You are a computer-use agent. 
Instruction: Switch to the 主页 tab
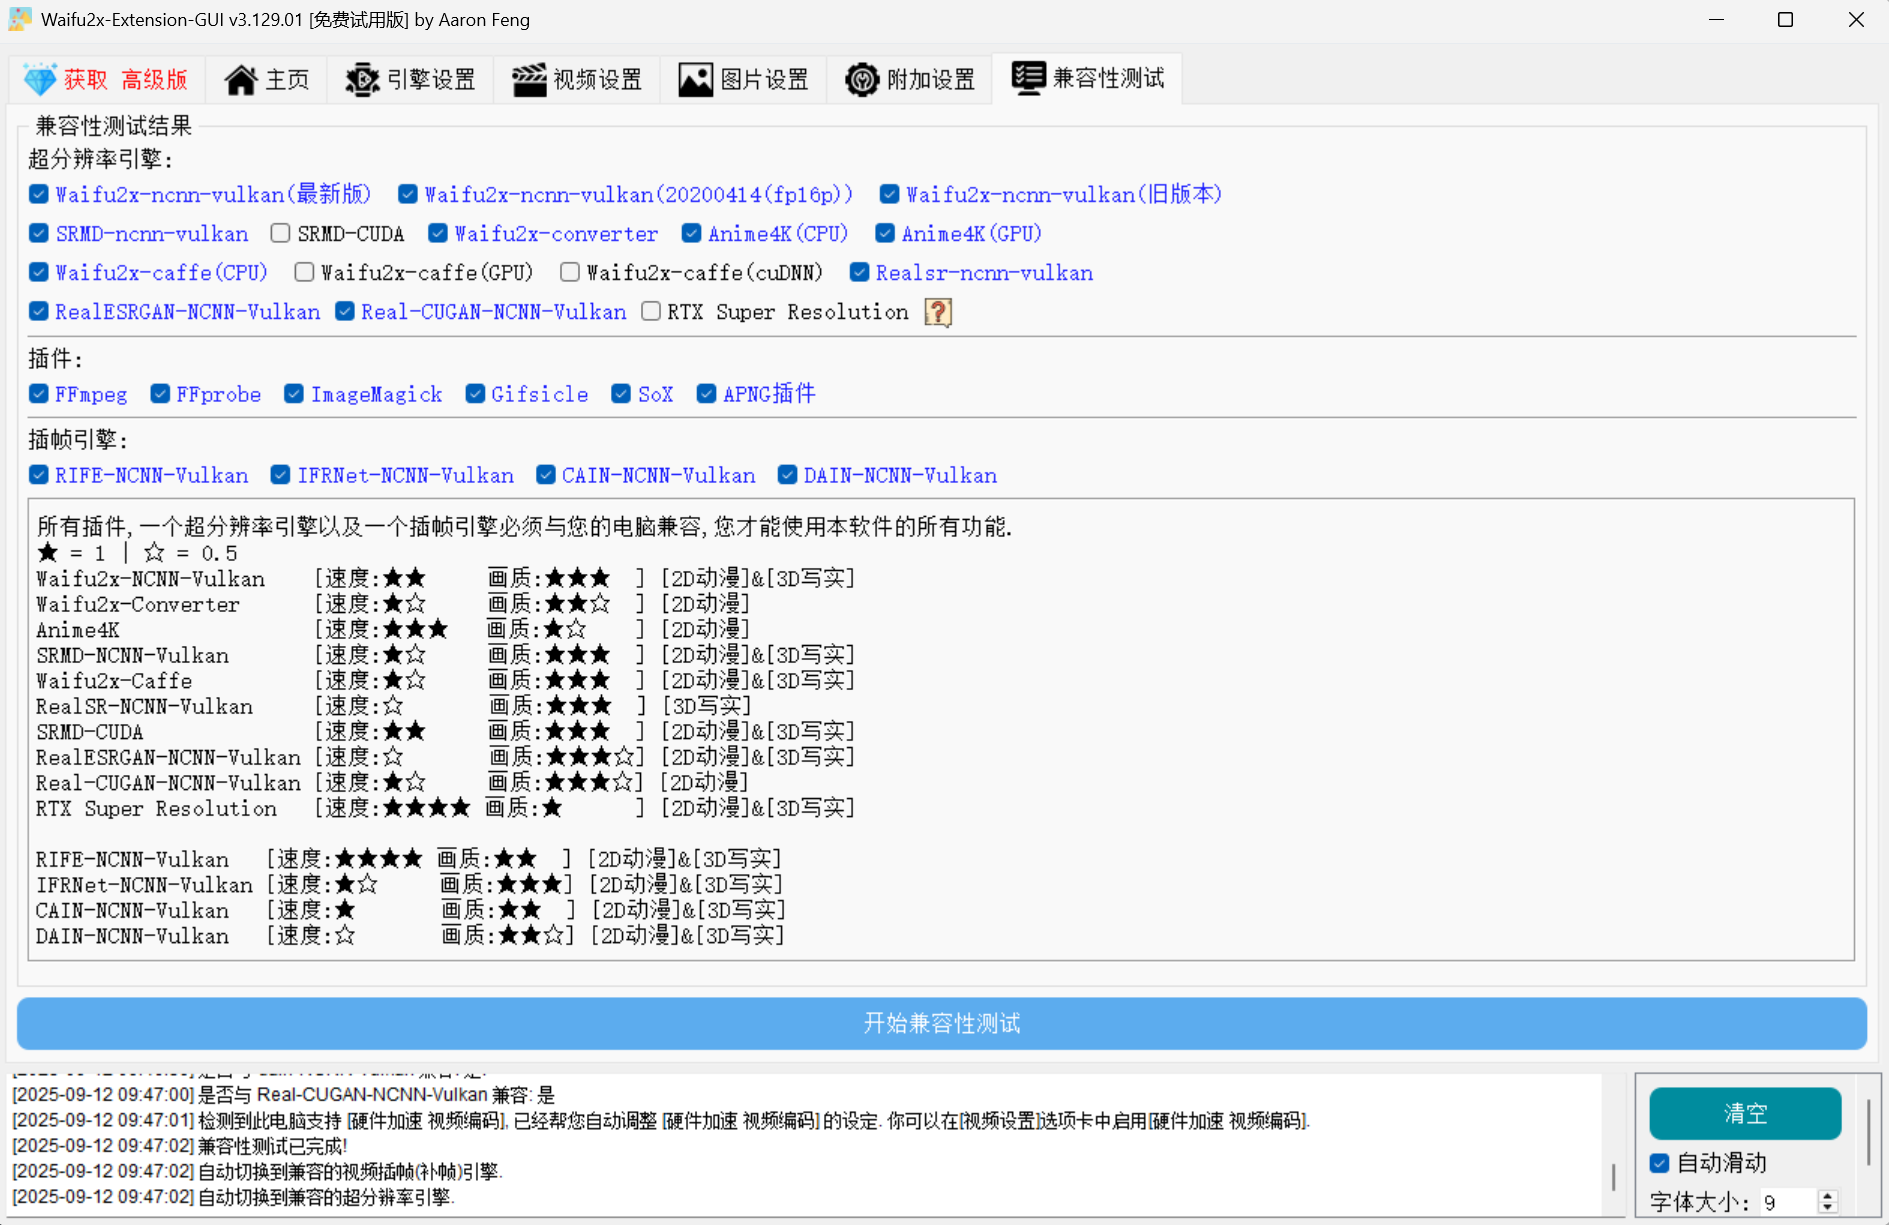click(x=267, y=79)
